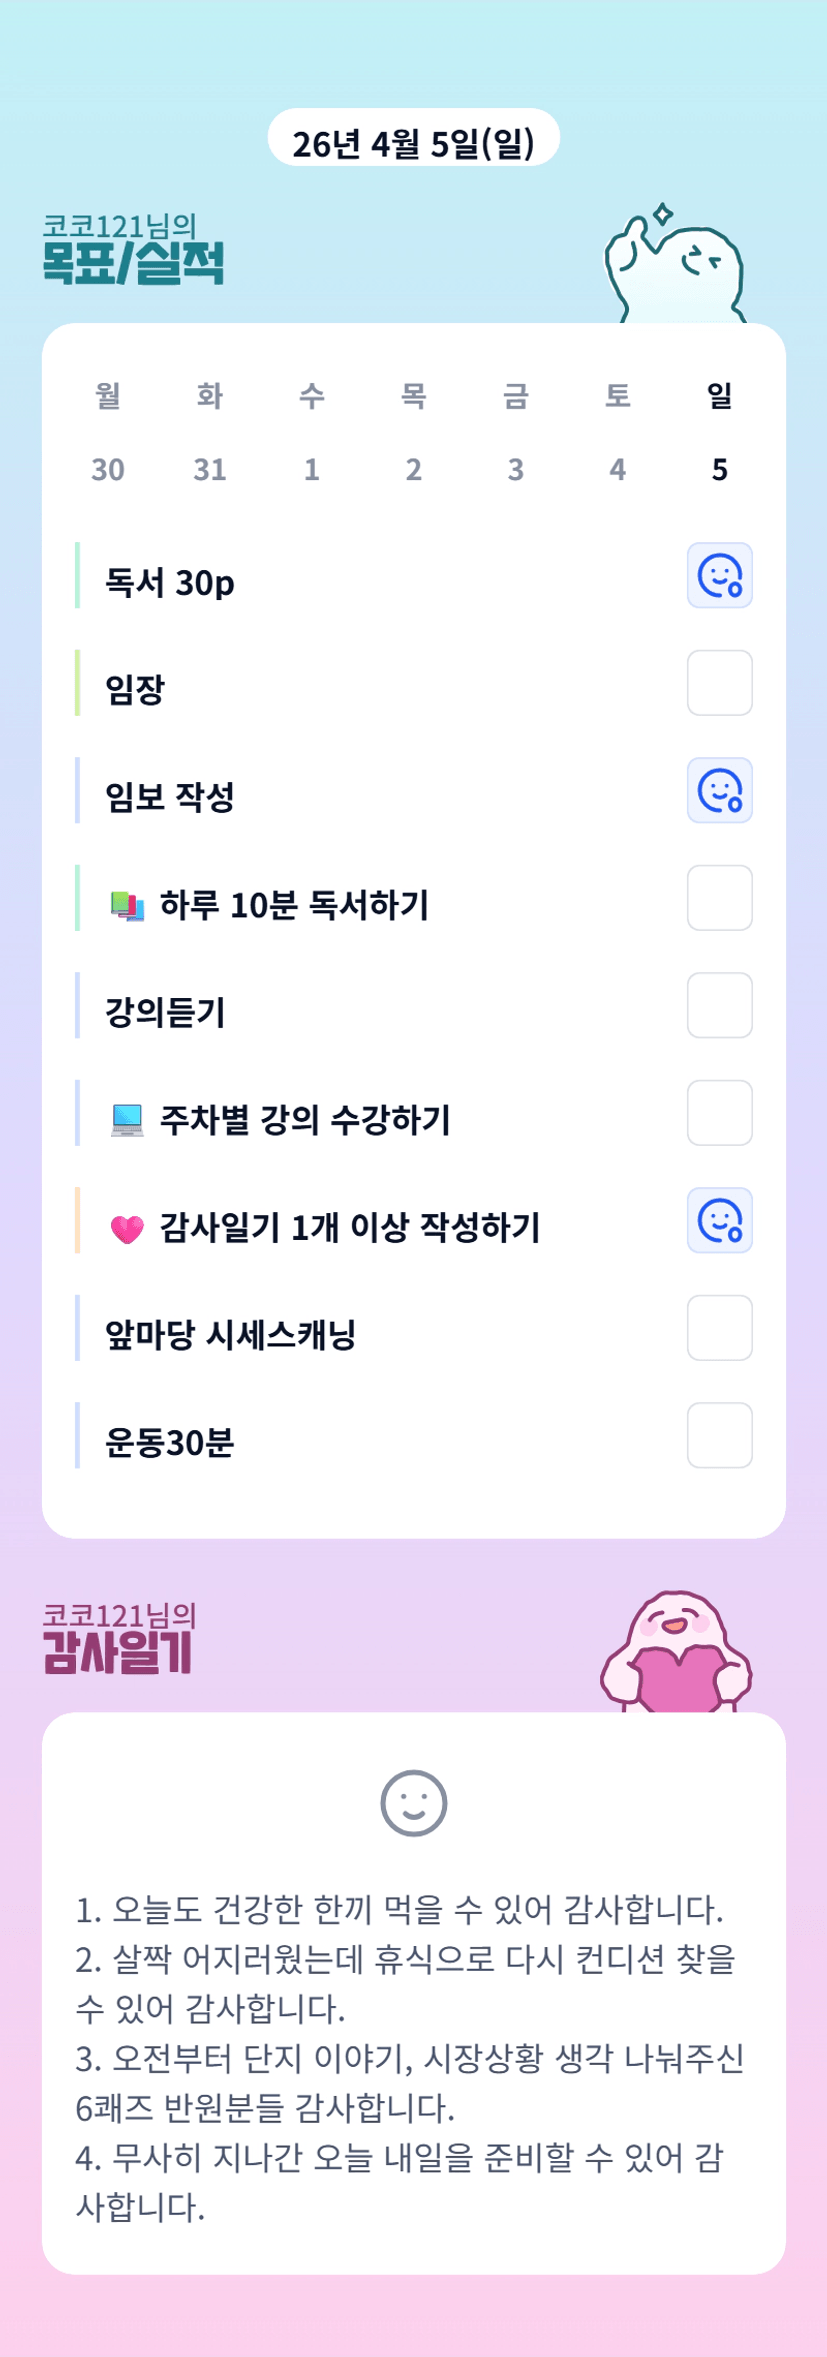
Task: Click the books emoji beside 하루 10분 독서하기
Action: click(x=127, y=906)
